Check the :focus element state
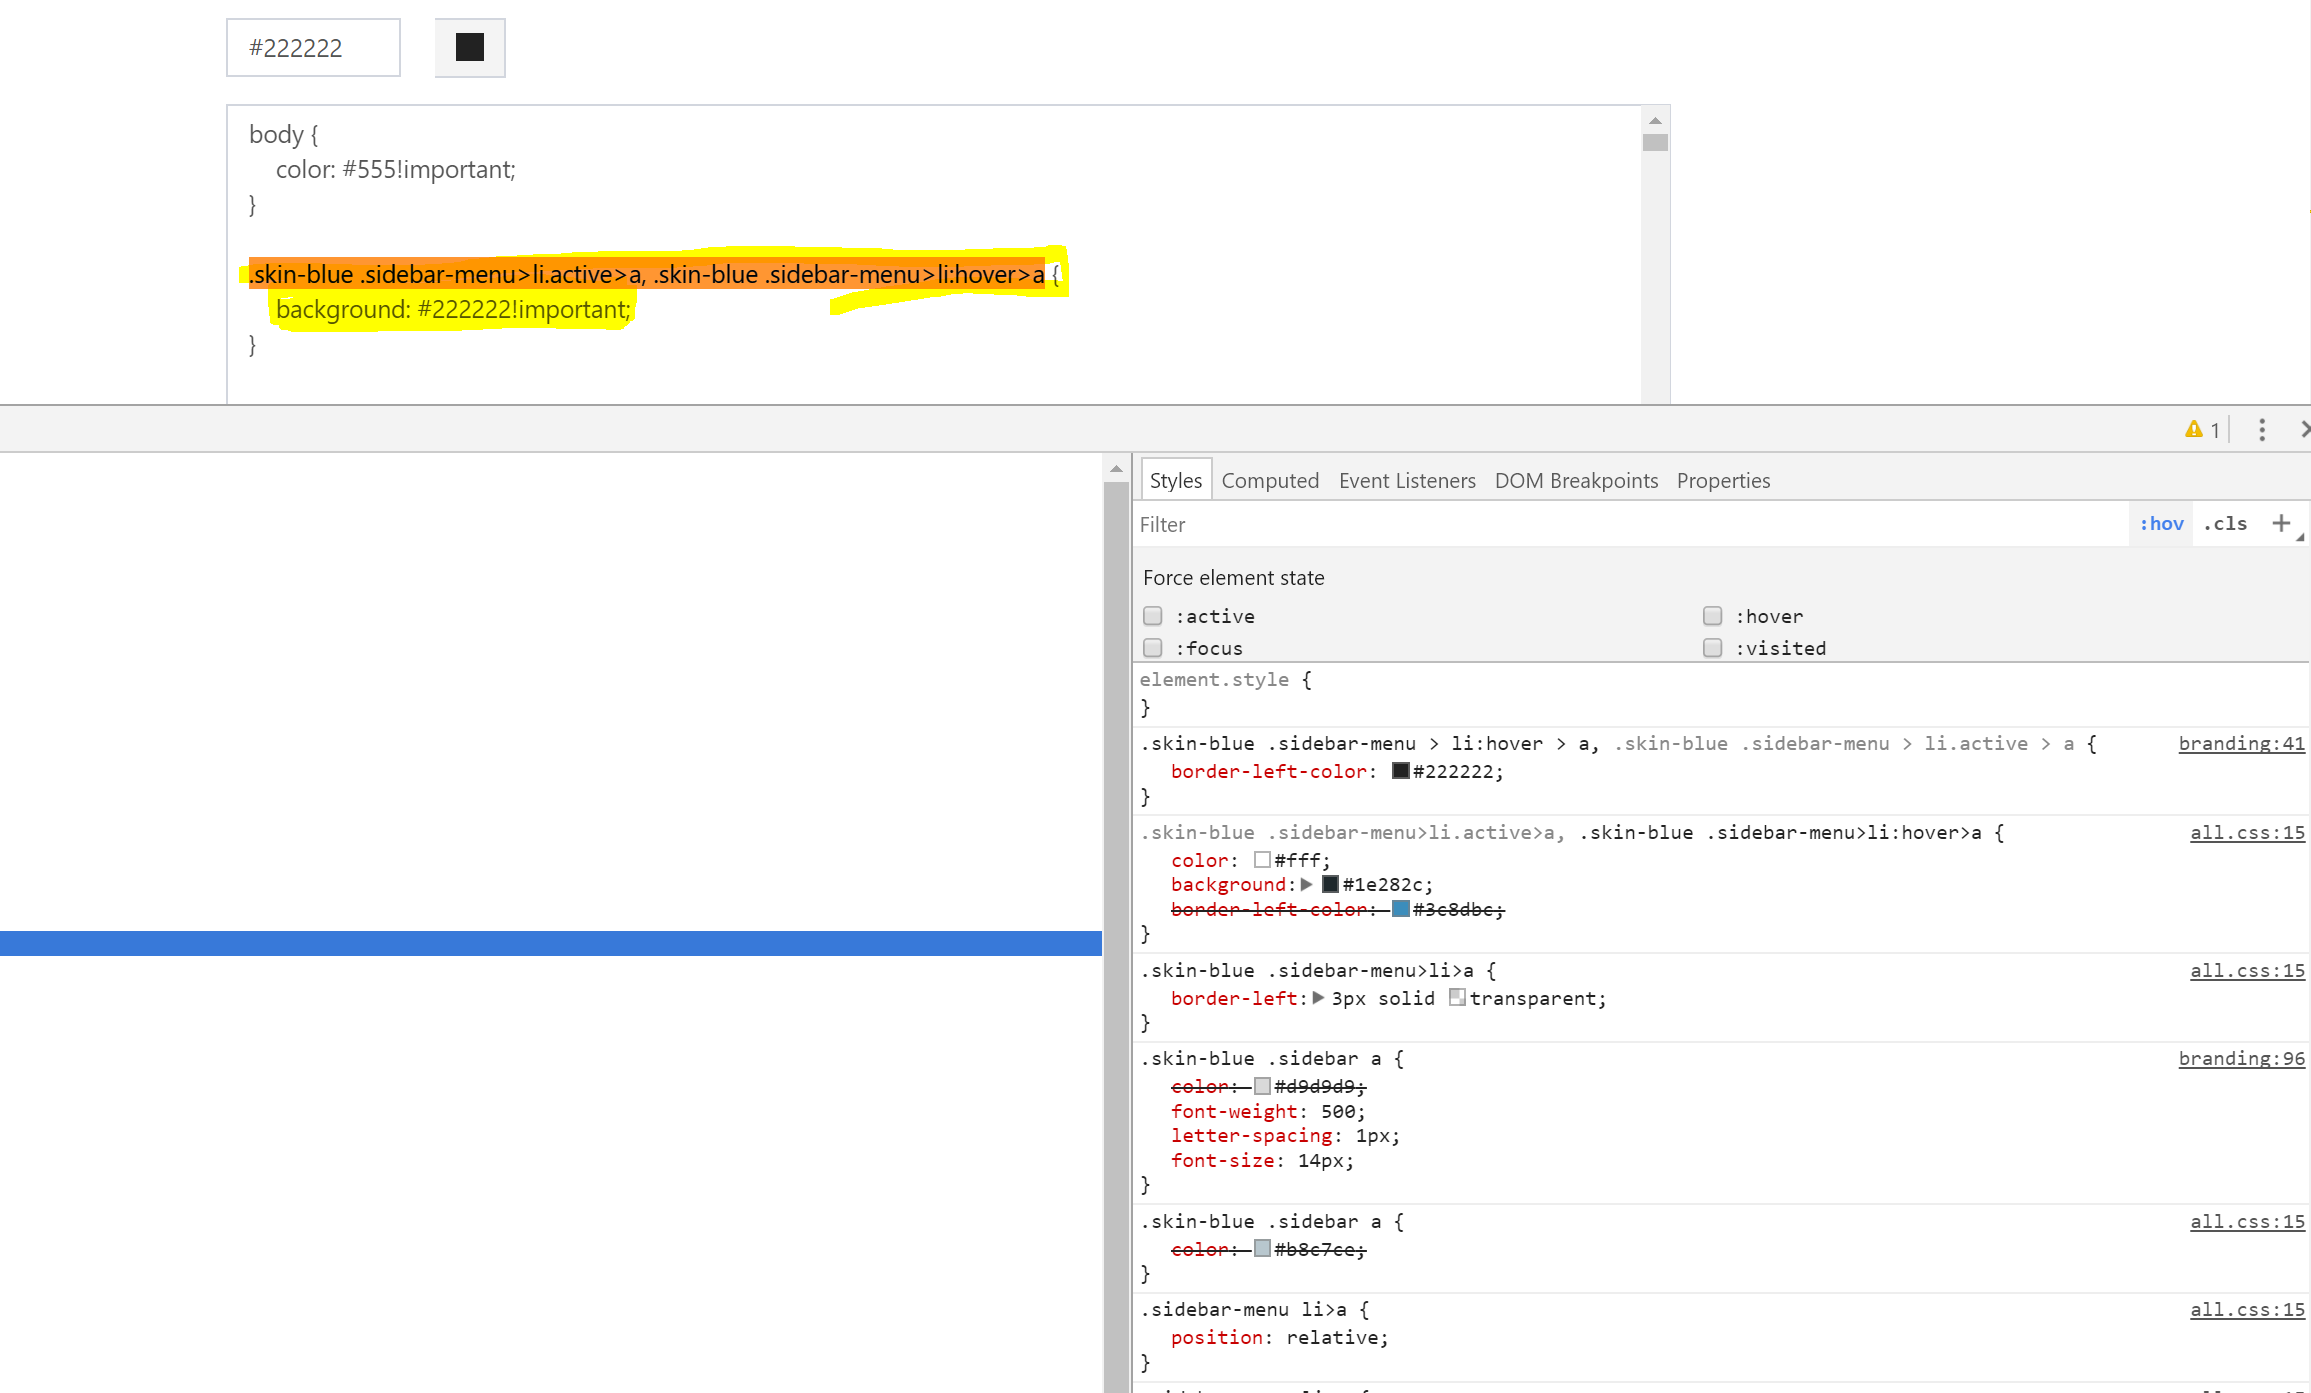Screen dimensions: 2311x1393 (1152, 648)
